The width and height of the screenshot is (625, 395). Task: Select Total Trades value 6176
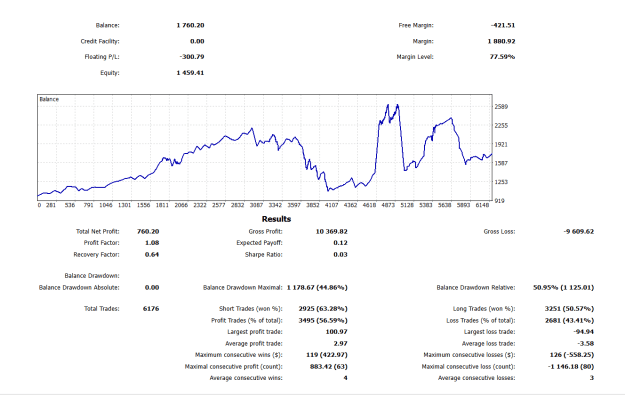(x=151, y=309)
